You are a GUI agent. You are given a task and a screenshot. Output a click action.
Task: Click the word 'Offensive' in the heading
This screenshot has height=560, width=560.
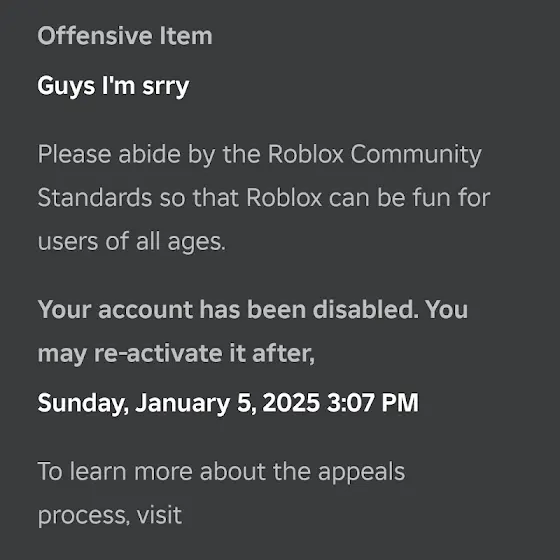click(95, 36)
